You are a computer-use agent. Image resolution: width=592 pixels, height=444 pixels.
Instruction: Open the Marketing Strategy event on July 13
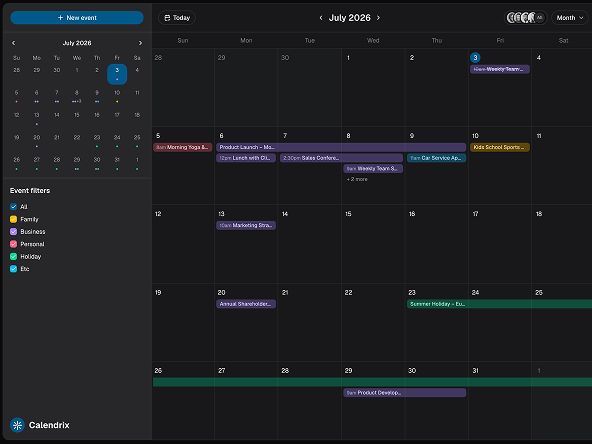(x=246, y=225)
